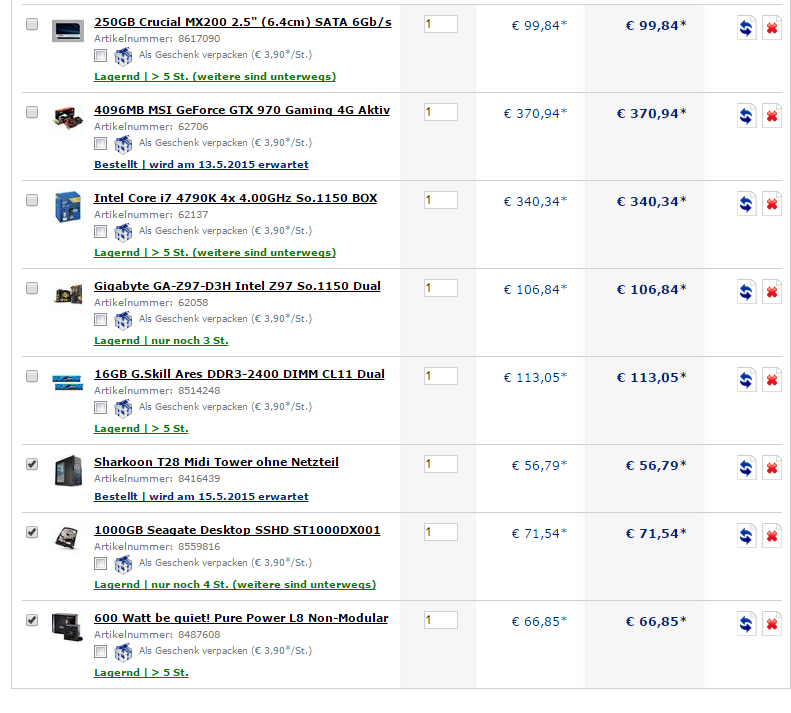791x713 pixels.
Task: Open 250GB Crucial MX200 product link
Action: pyautogui.click(x=243, y=22)
